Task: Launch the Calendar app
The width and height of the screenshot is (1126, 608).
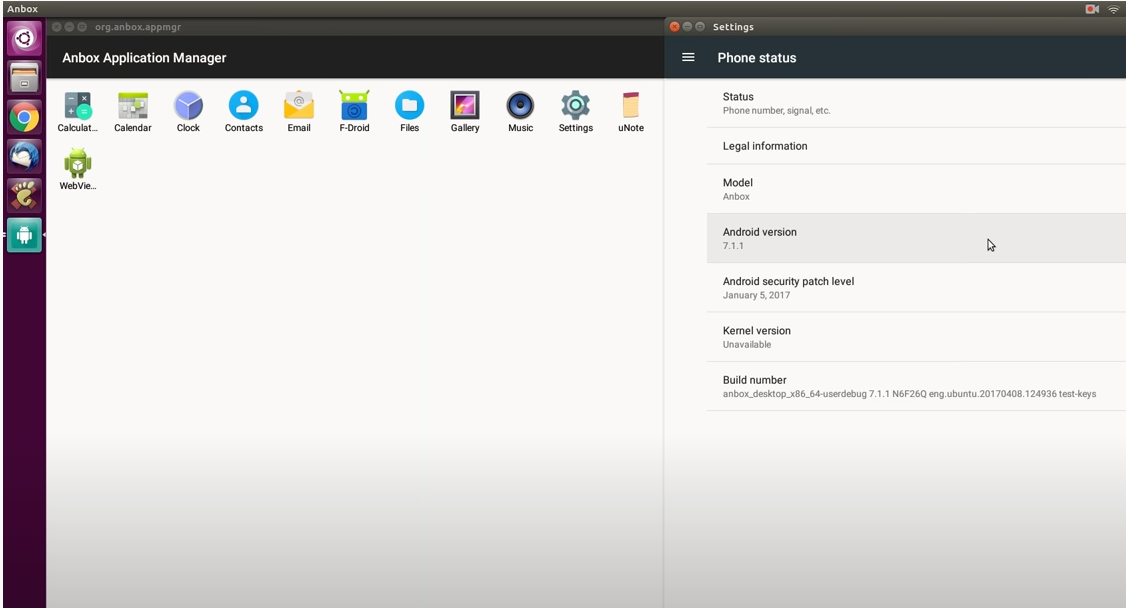Action: [133, 107]
